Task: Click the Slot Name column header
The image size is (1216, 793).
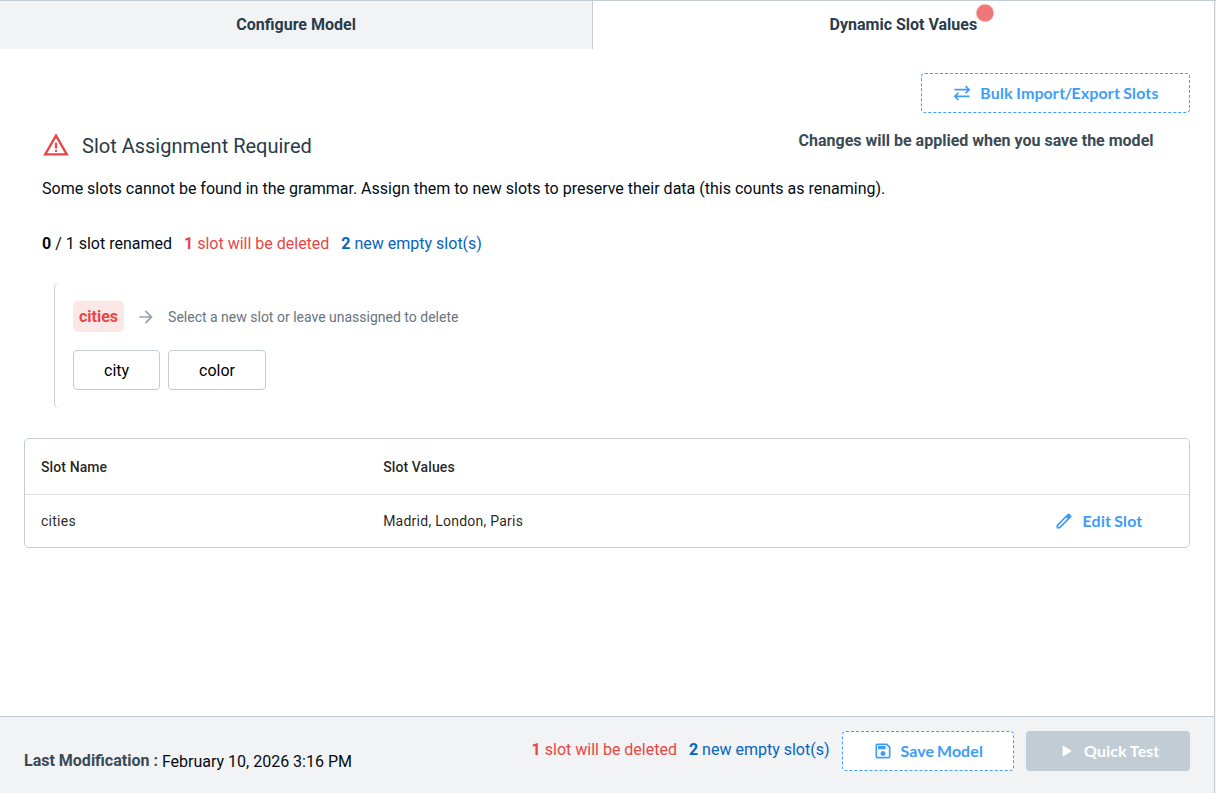Action: click(x=74, y=467)
